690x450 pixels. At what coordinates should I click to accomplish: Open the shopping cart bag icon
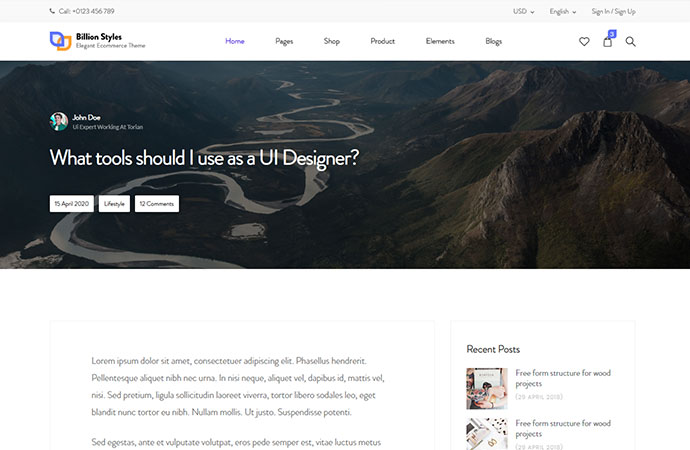tap(607, 42)
